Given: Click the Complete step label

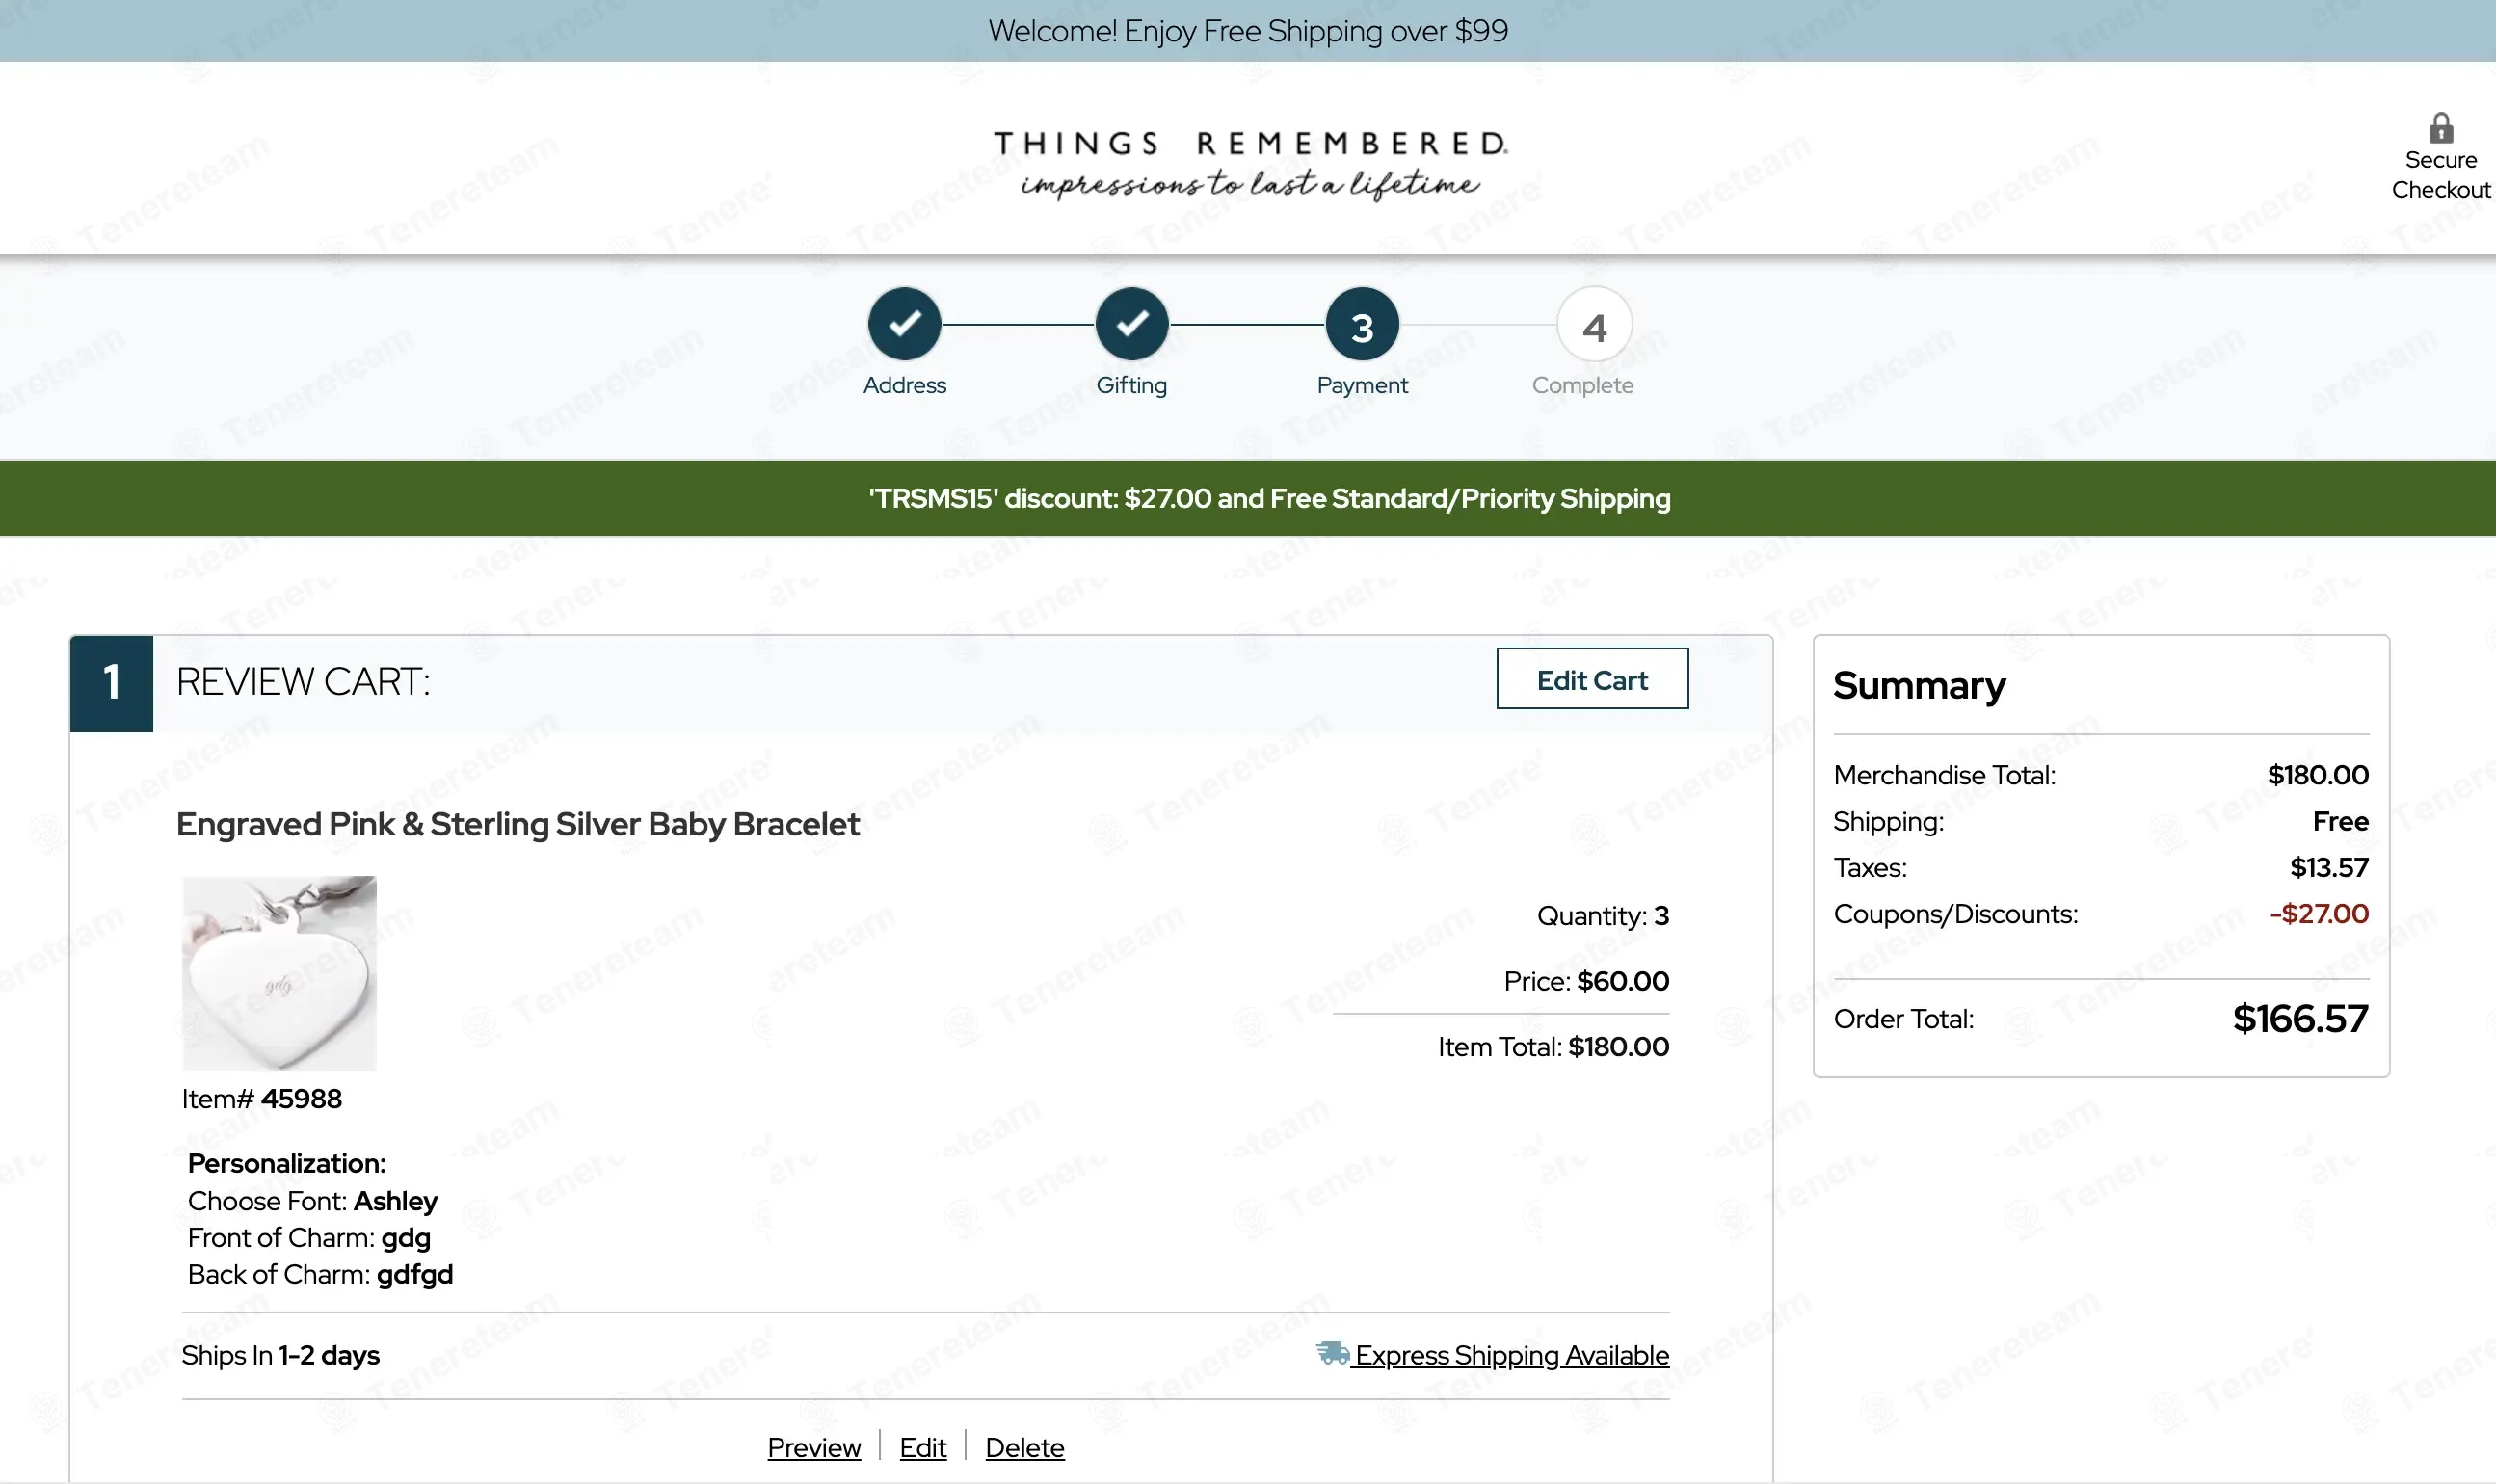Looking at the screenshot, I should coord(1583,385).
